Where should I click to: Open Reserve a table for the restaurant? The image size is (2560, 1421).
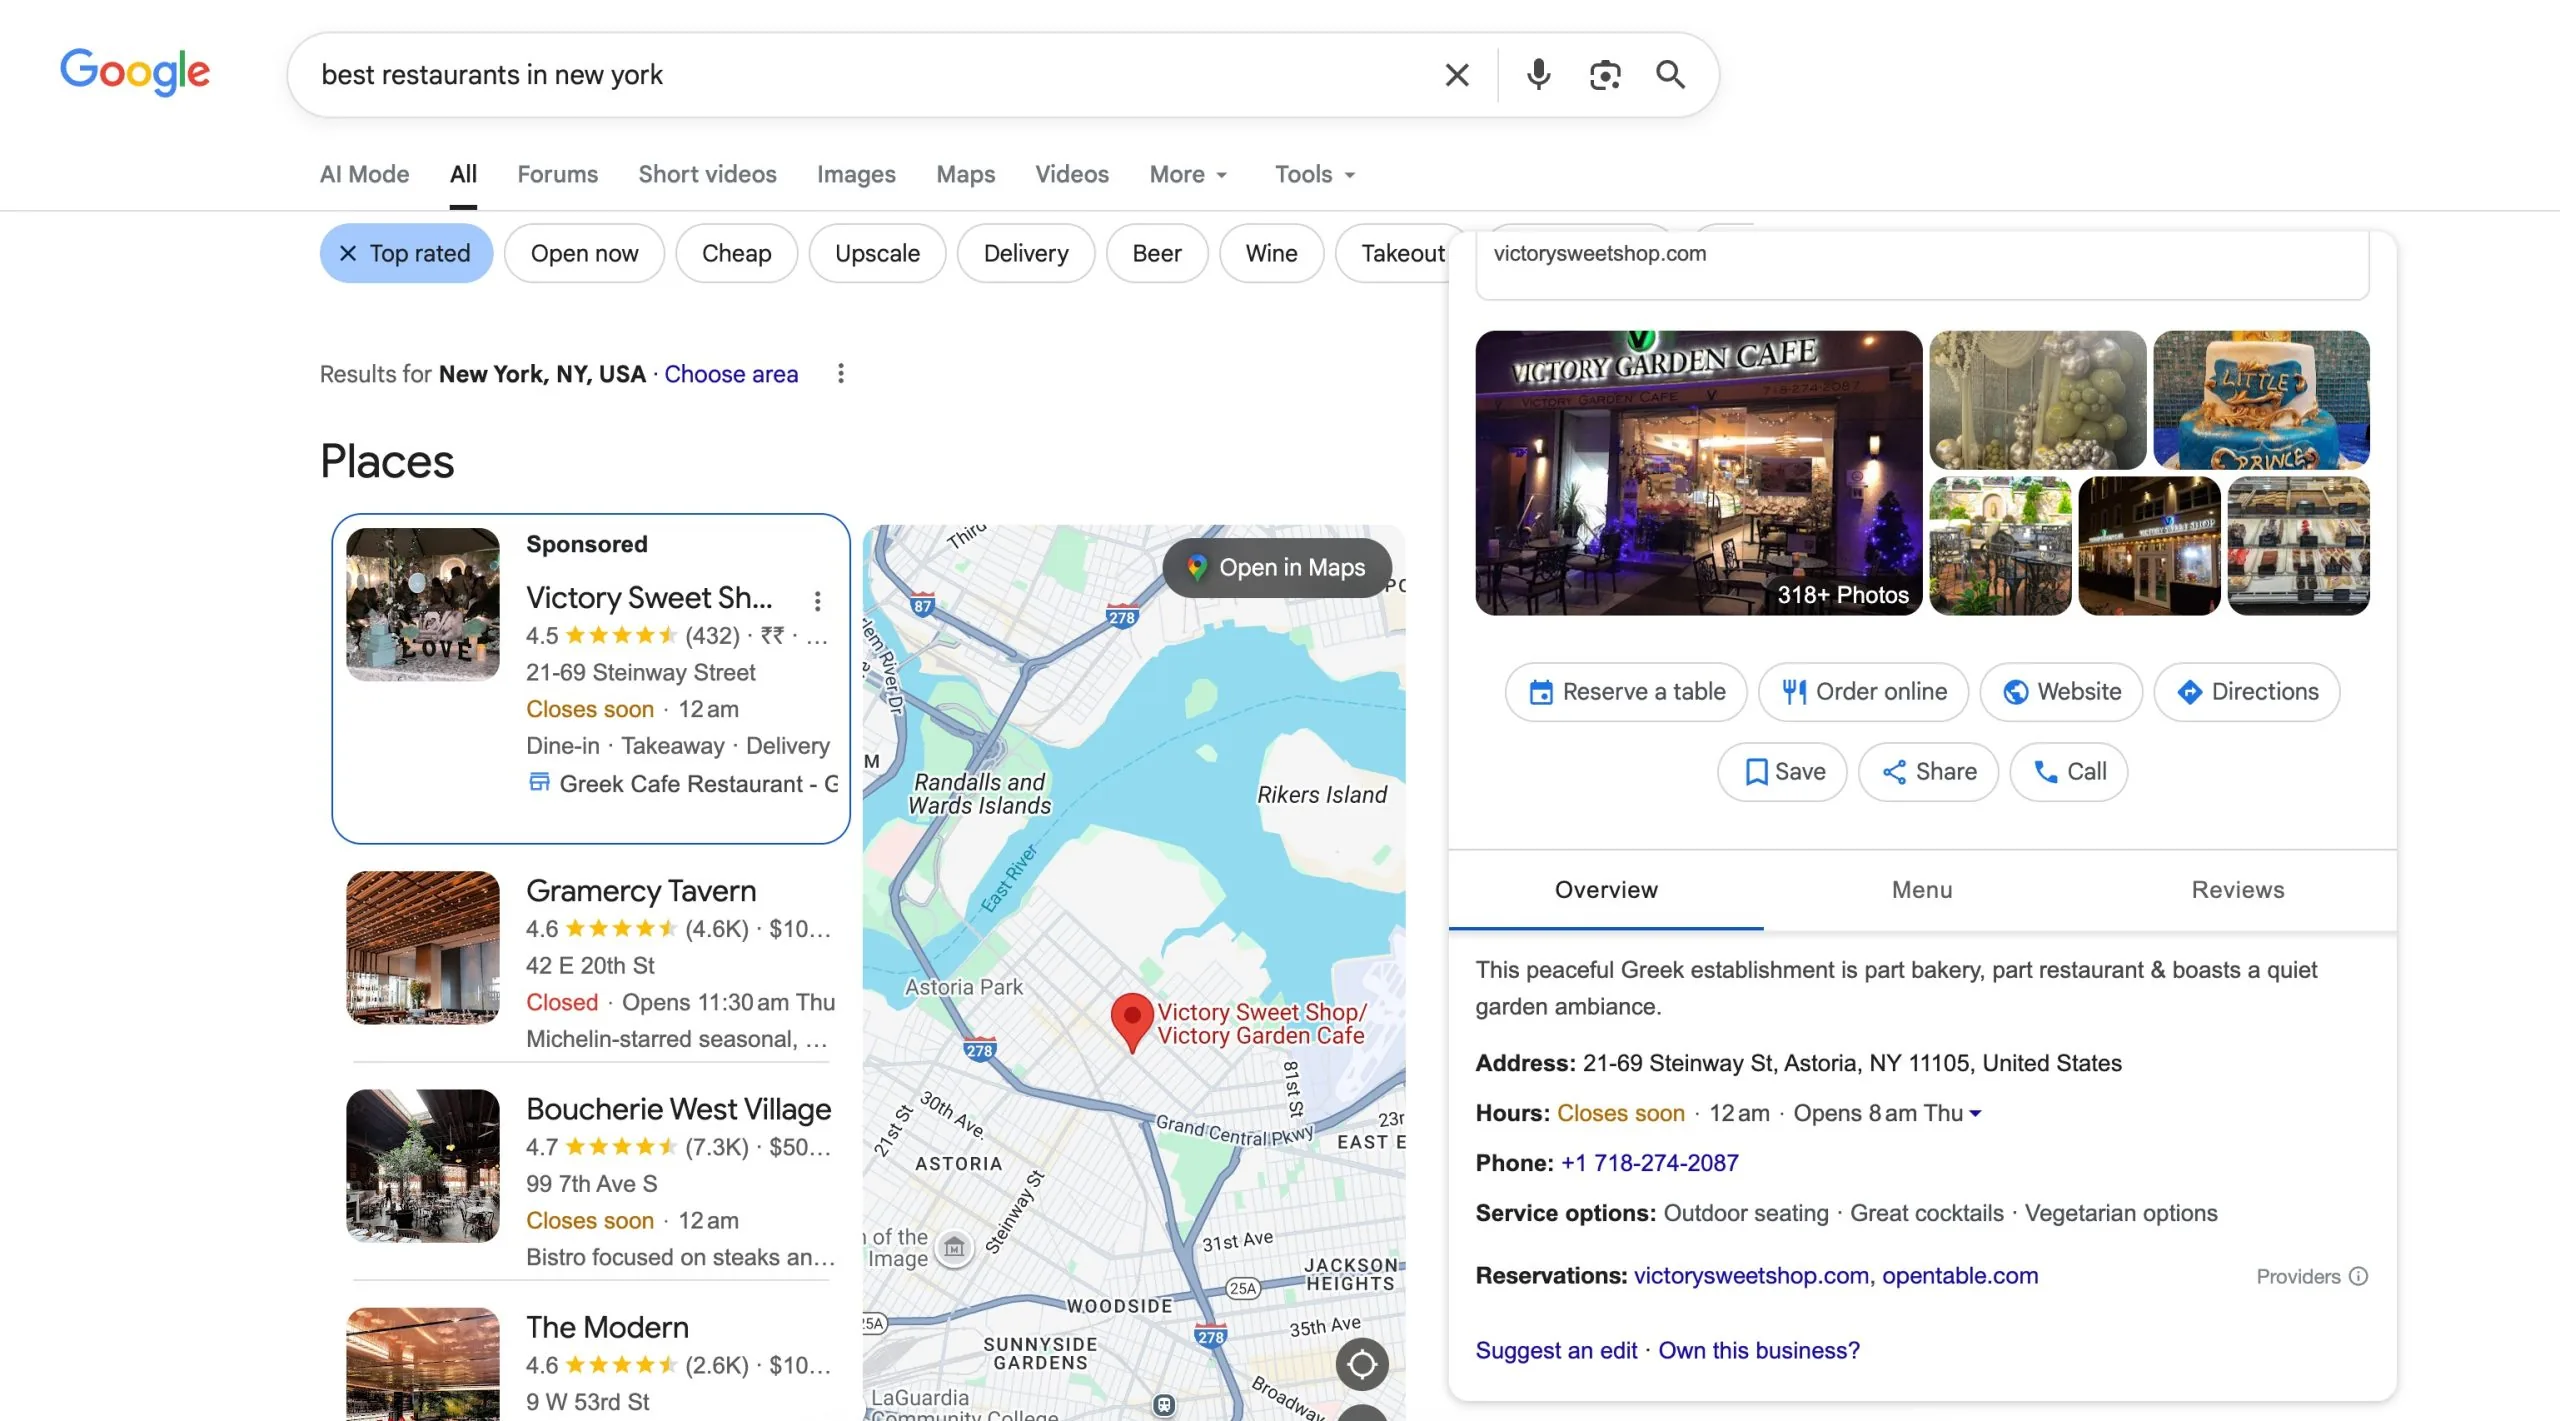coord(1624,691)
